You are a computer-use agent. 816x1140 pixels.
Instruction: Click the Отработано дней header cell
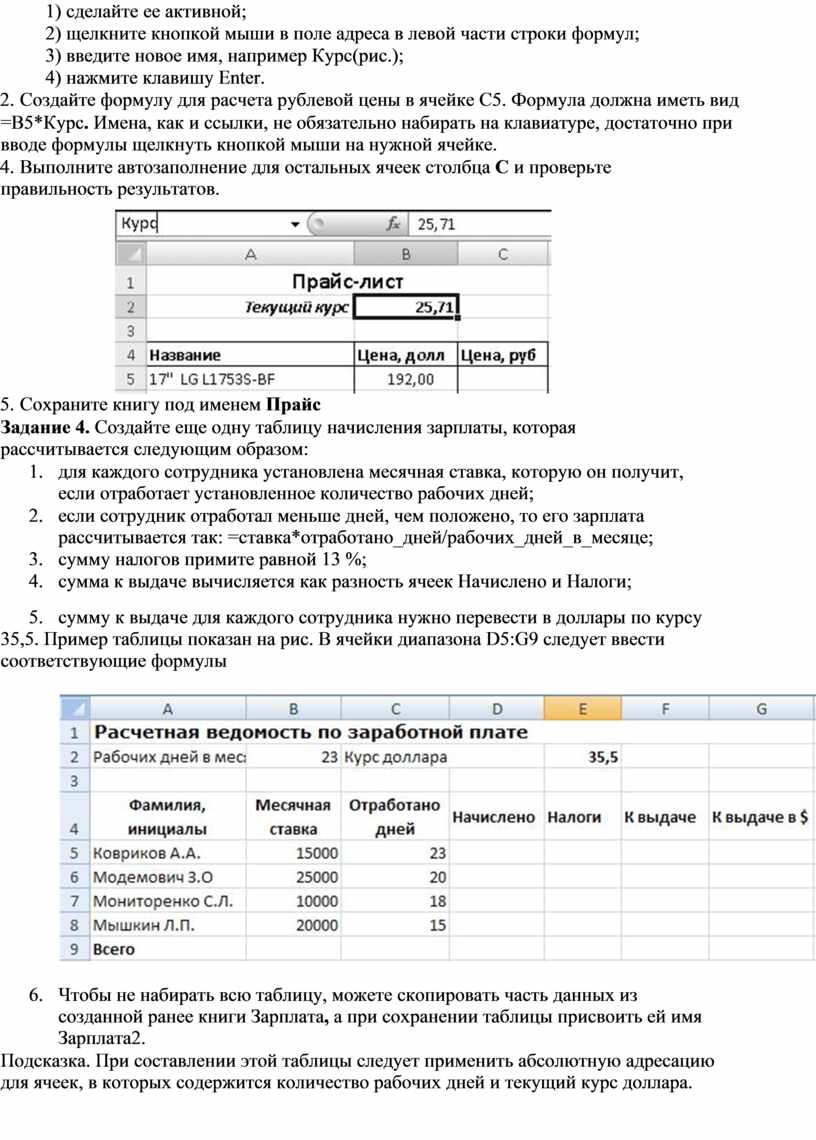pyautogui.click(x=395, y=816)
